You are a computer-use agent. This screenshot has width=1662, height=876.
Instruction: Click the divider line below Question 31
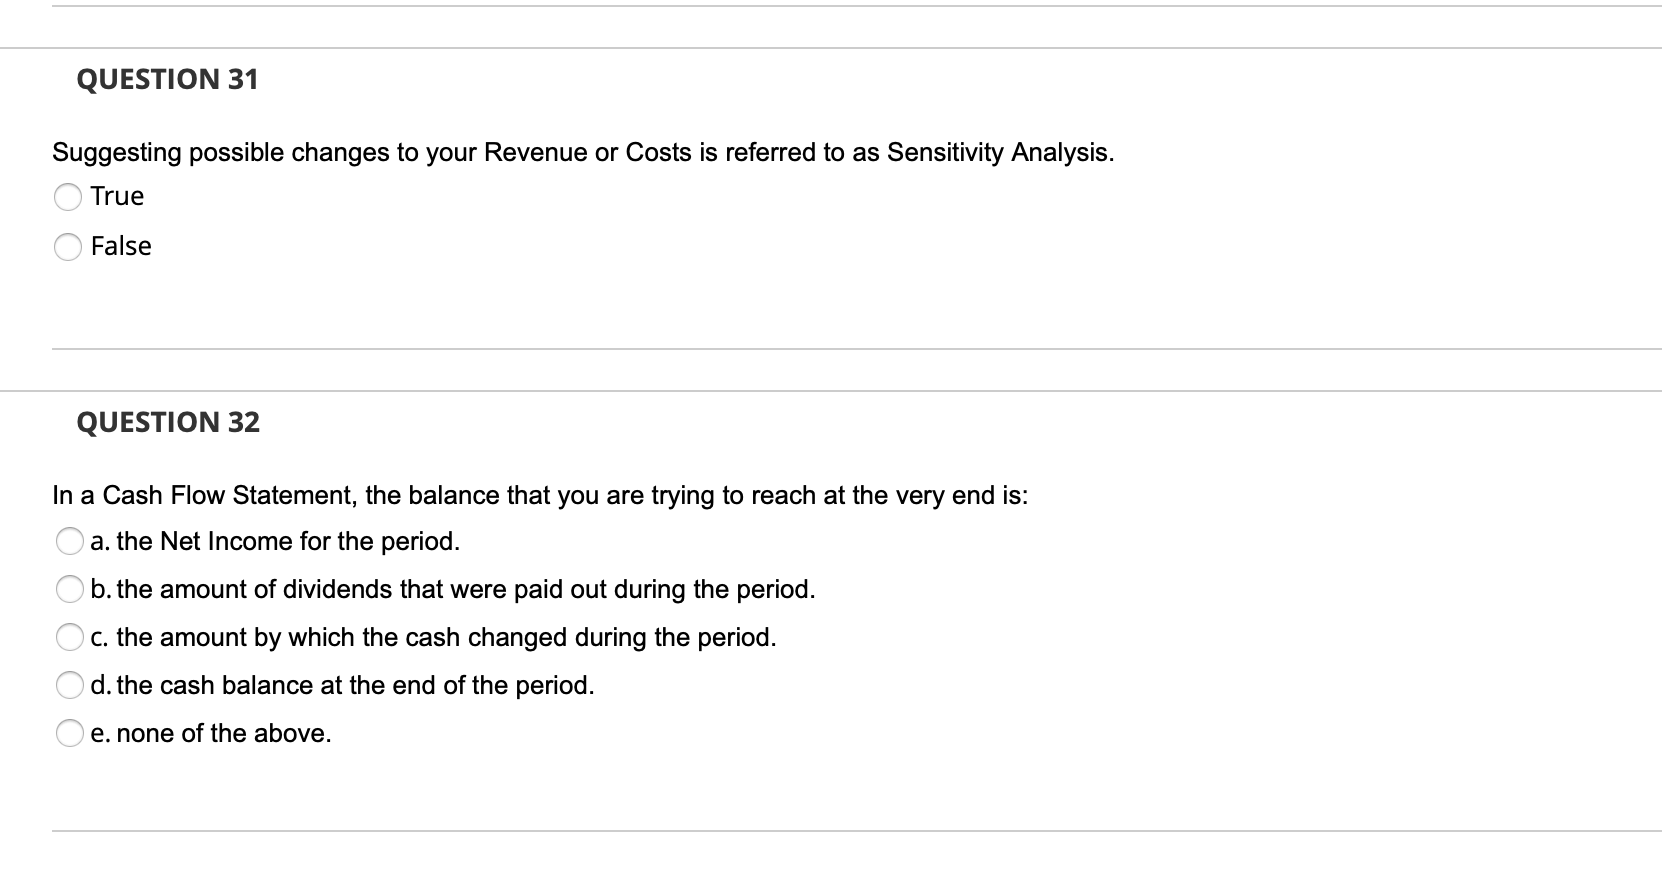tap(830, 348)
